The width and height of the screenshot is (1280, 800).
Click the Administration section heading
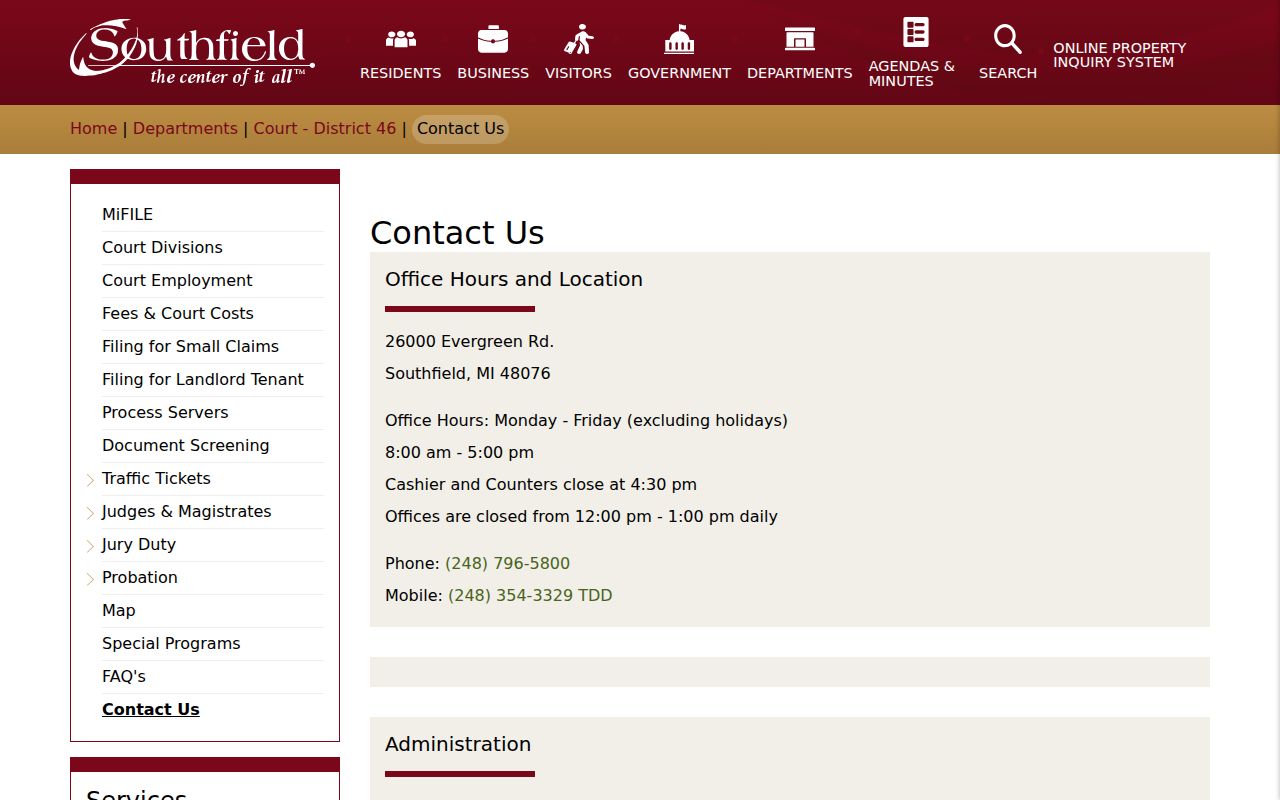tap(458, 745)
